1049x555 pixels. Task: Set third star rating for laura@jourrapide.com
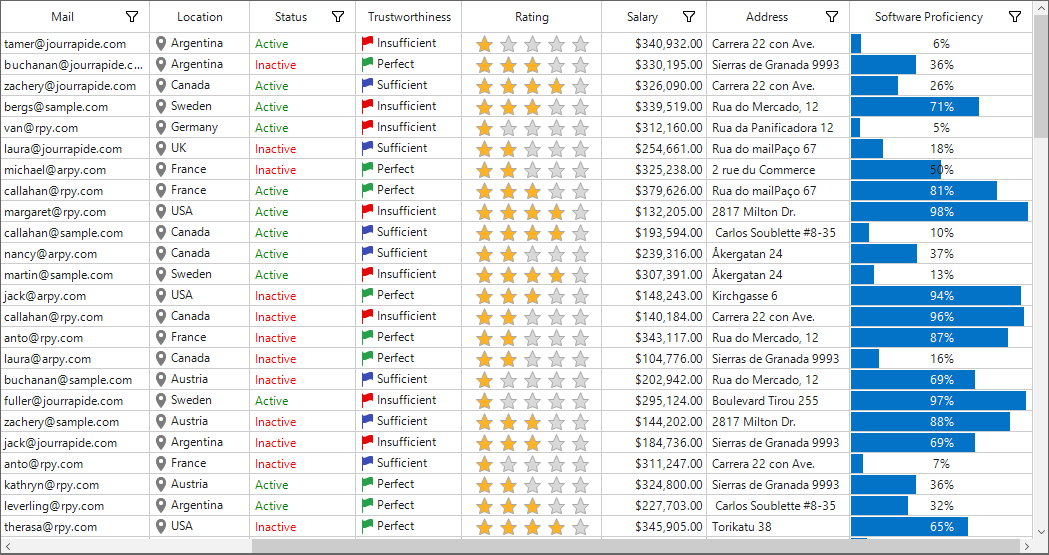[533, 149]
